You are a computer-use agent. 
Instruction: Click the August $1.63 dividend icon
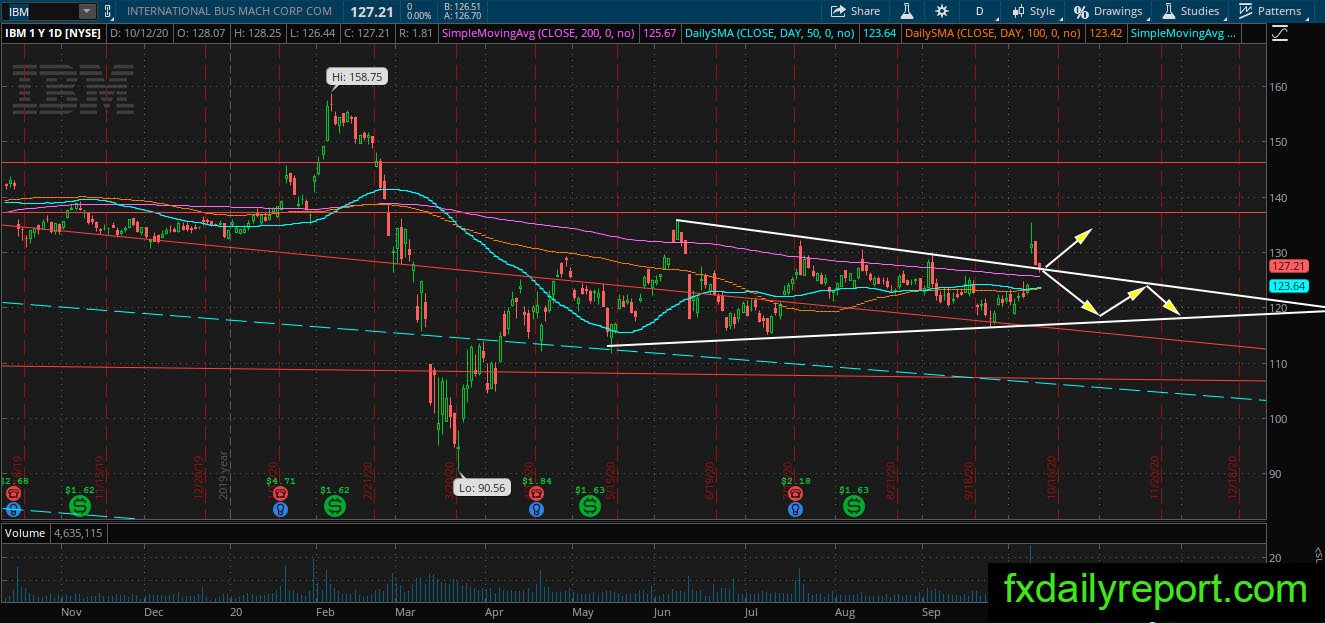click(854, 508)
